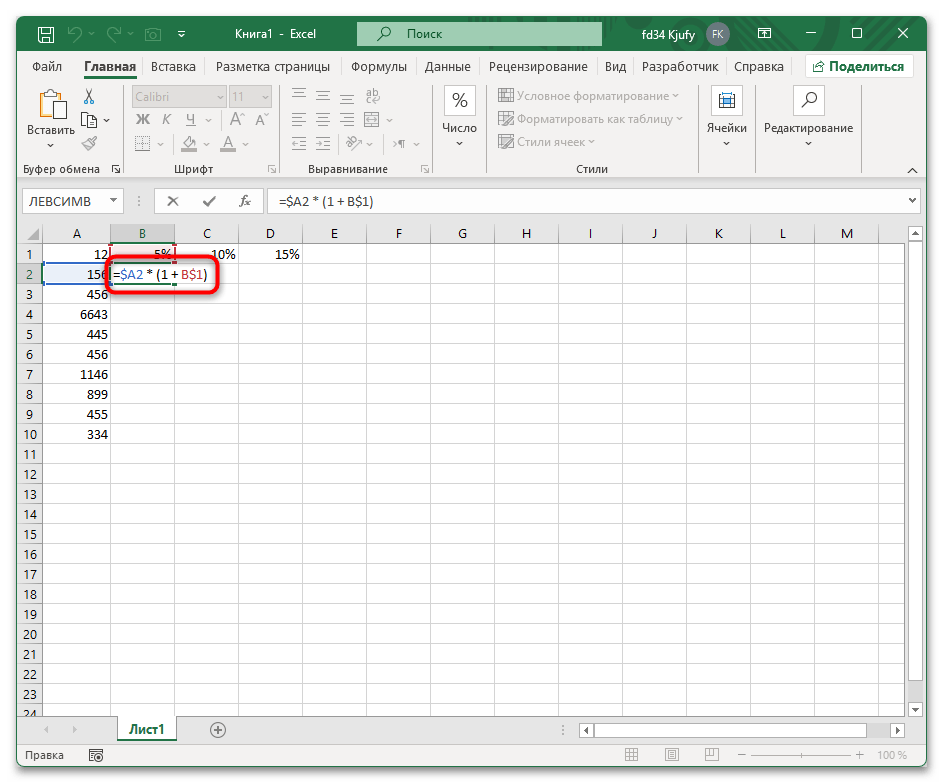Viewport: 943px width, 783px height.
Task: Click the Вставить paste icon
Action: point(52,104)
